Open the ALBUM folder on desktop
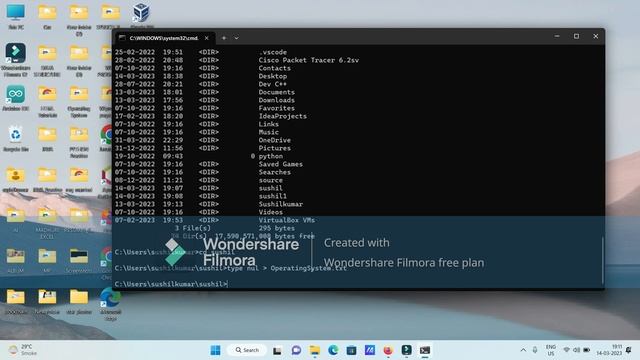Screen dimensions: 640x360 16,260
